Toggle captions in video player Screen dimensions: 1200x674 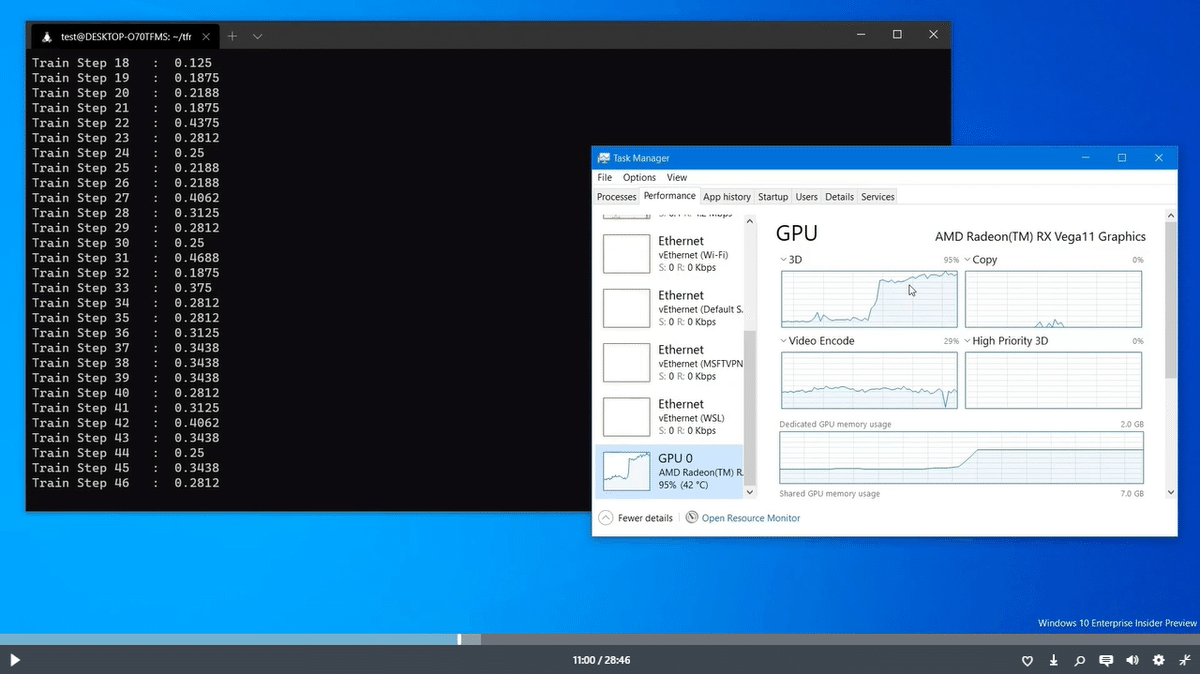(x=1106, y=660)
